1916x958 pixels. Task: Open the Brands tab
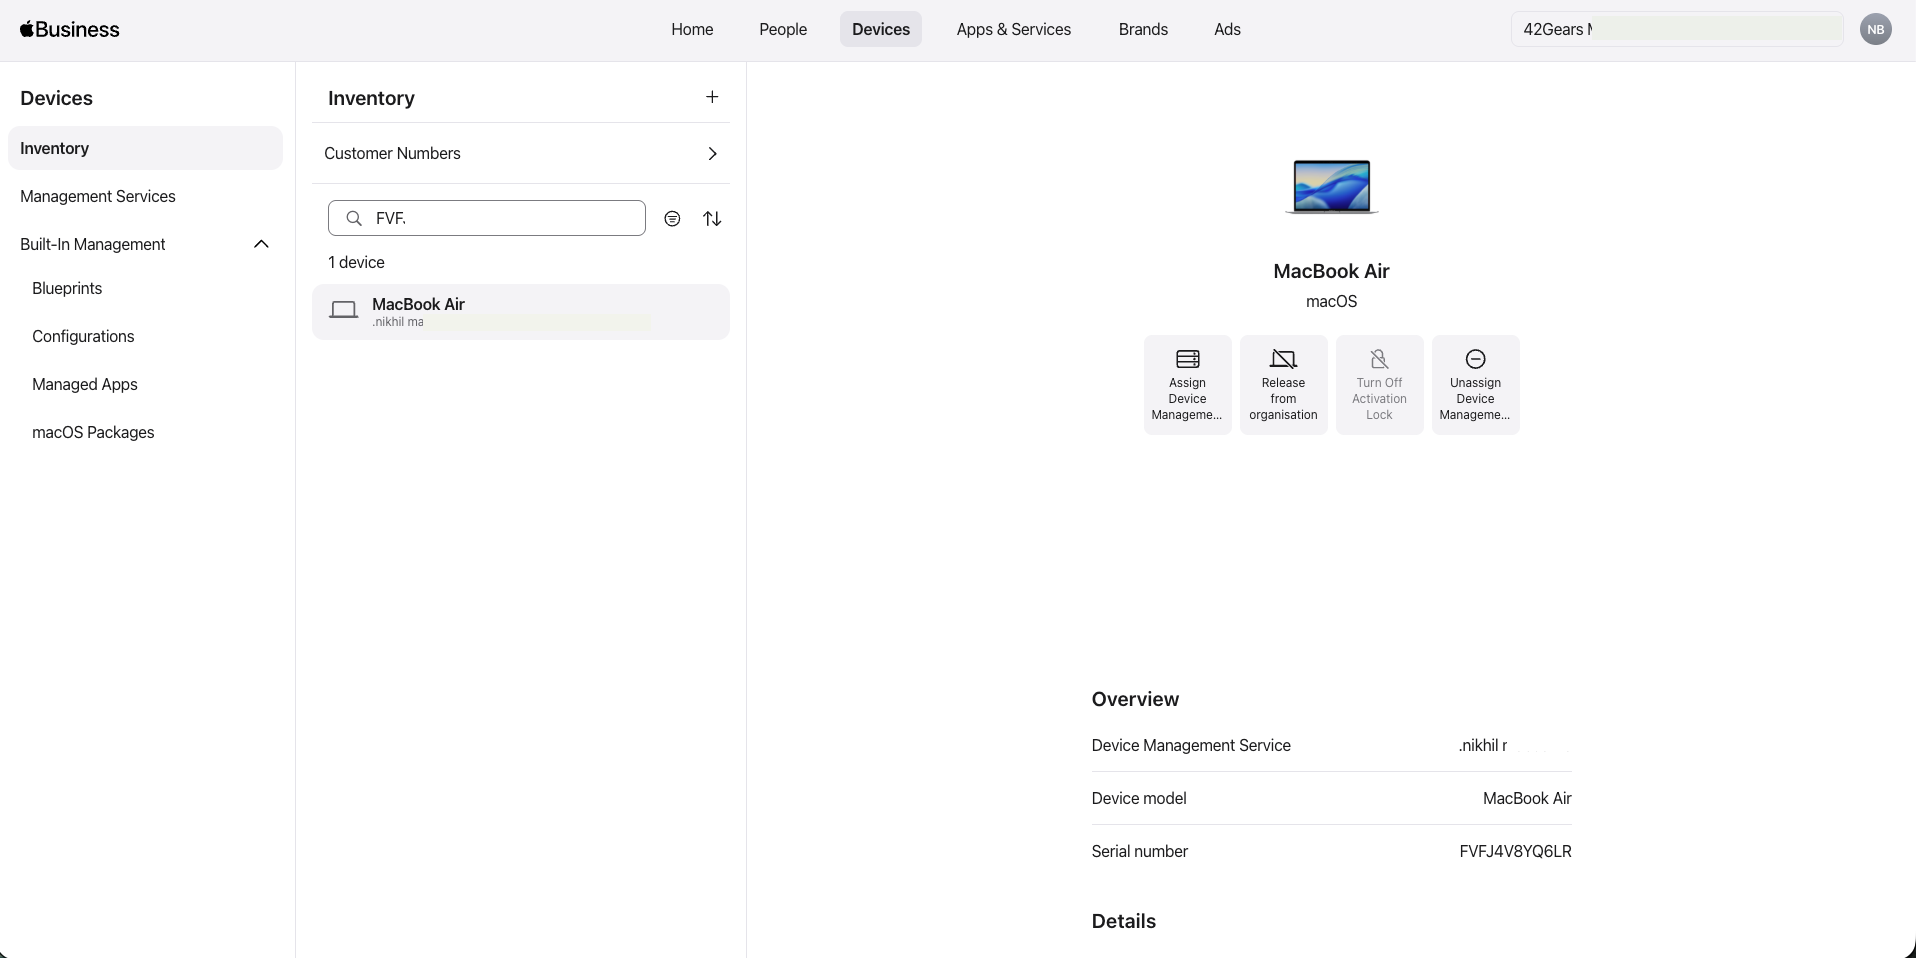pos(1143,29)
